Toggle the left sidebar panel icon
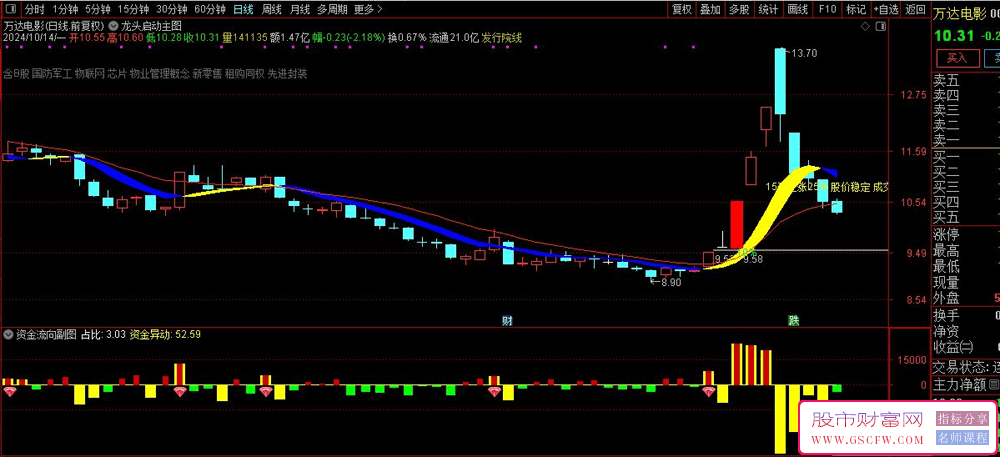The image size is (1000, 457). [11, 10]
